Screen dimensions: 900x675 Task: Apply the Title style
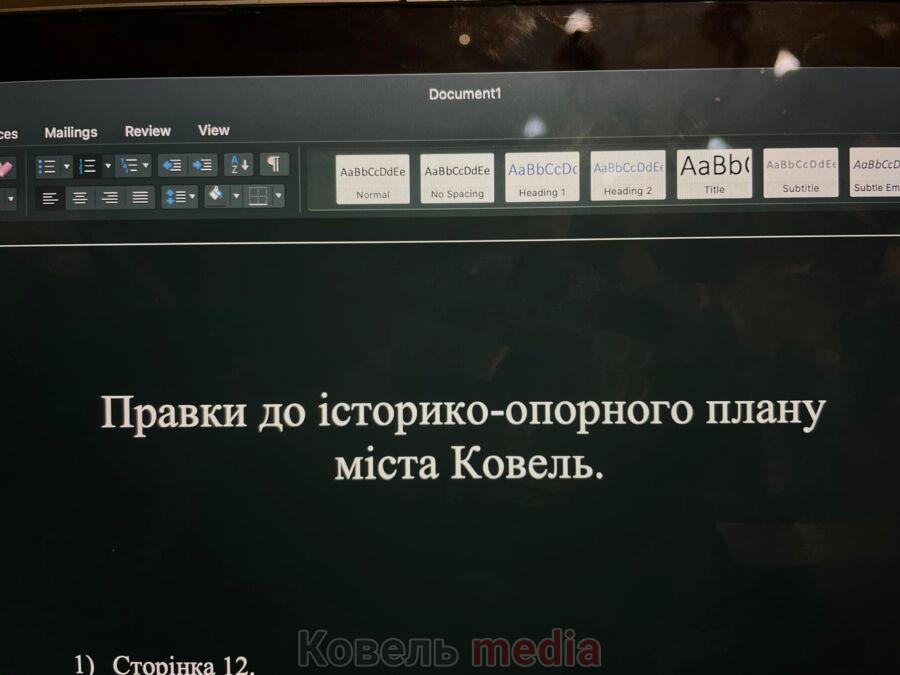click(x=714, y=174)
